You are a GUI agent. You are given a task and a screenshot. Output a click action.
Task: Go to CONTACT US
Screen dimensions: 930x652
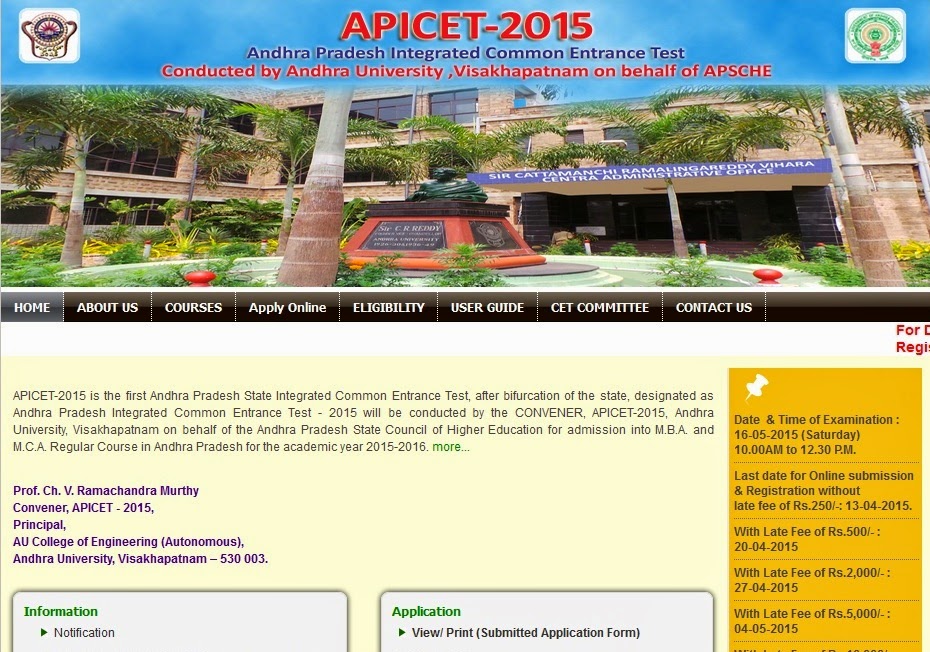click(714, 307)
